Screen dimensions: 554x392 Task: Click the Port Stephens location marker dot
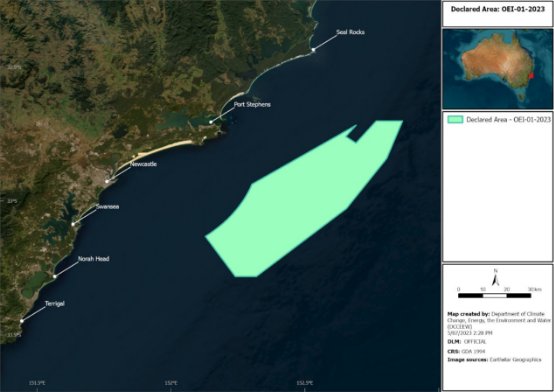click(x=211, y=122)
